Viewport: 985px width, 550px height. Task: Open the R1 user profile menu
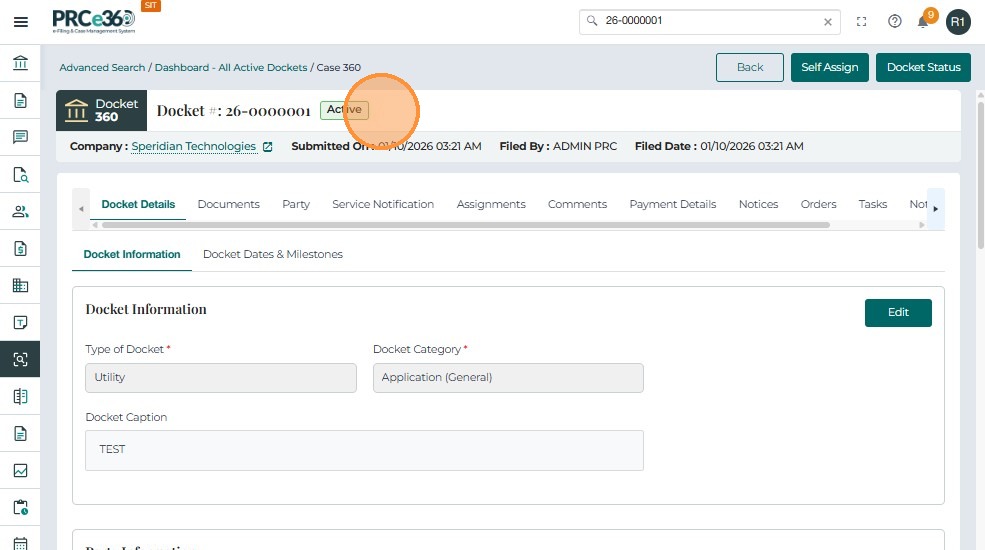[958, 21]
